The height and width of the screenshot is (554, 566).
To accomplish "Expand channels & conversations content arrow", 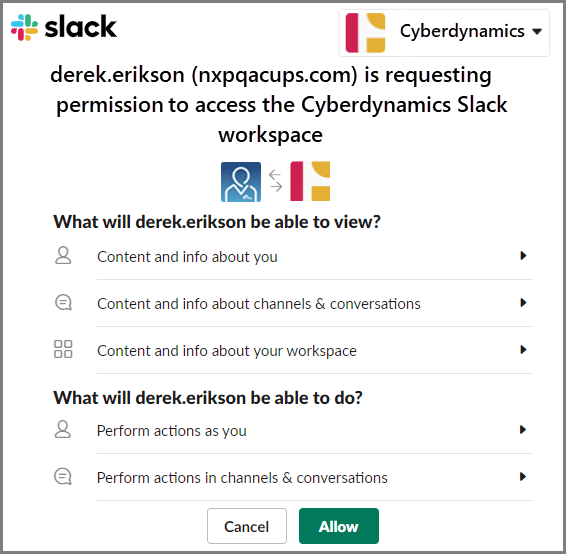I will point(523,303).
